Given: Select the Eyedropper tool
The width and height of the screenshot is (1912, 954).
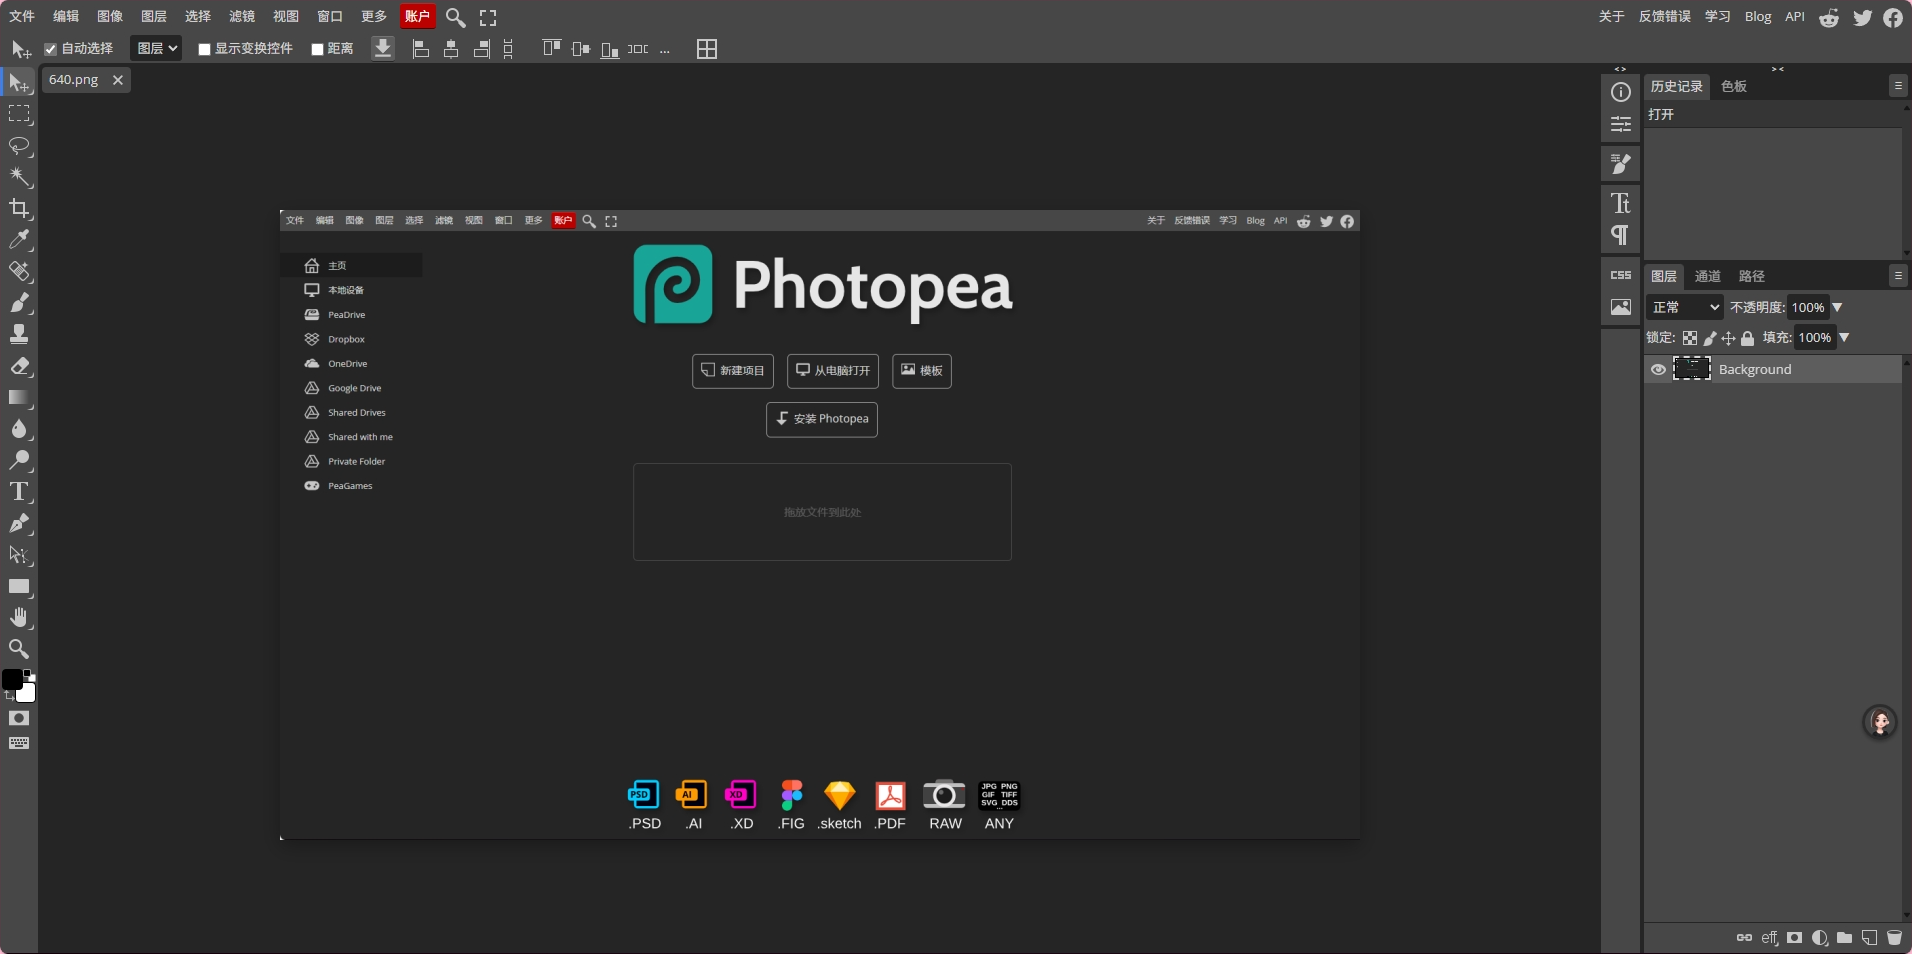Looking at the screenshot, I should (x=19, y=240).
